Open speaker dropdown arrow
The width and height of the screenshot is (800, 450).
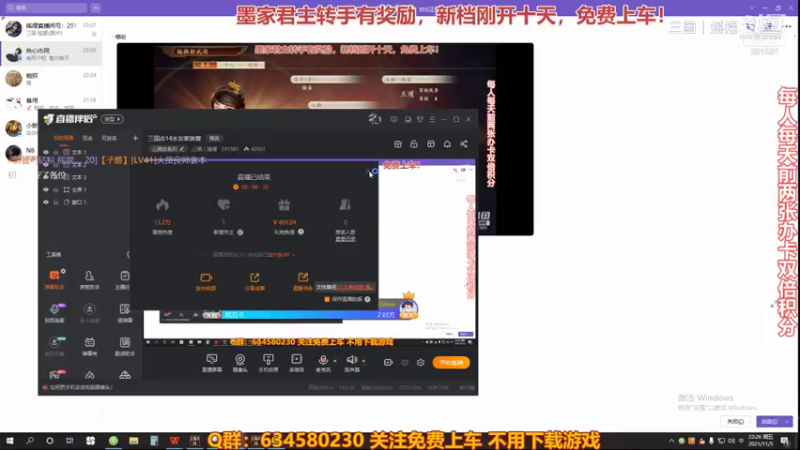point(363,361)
